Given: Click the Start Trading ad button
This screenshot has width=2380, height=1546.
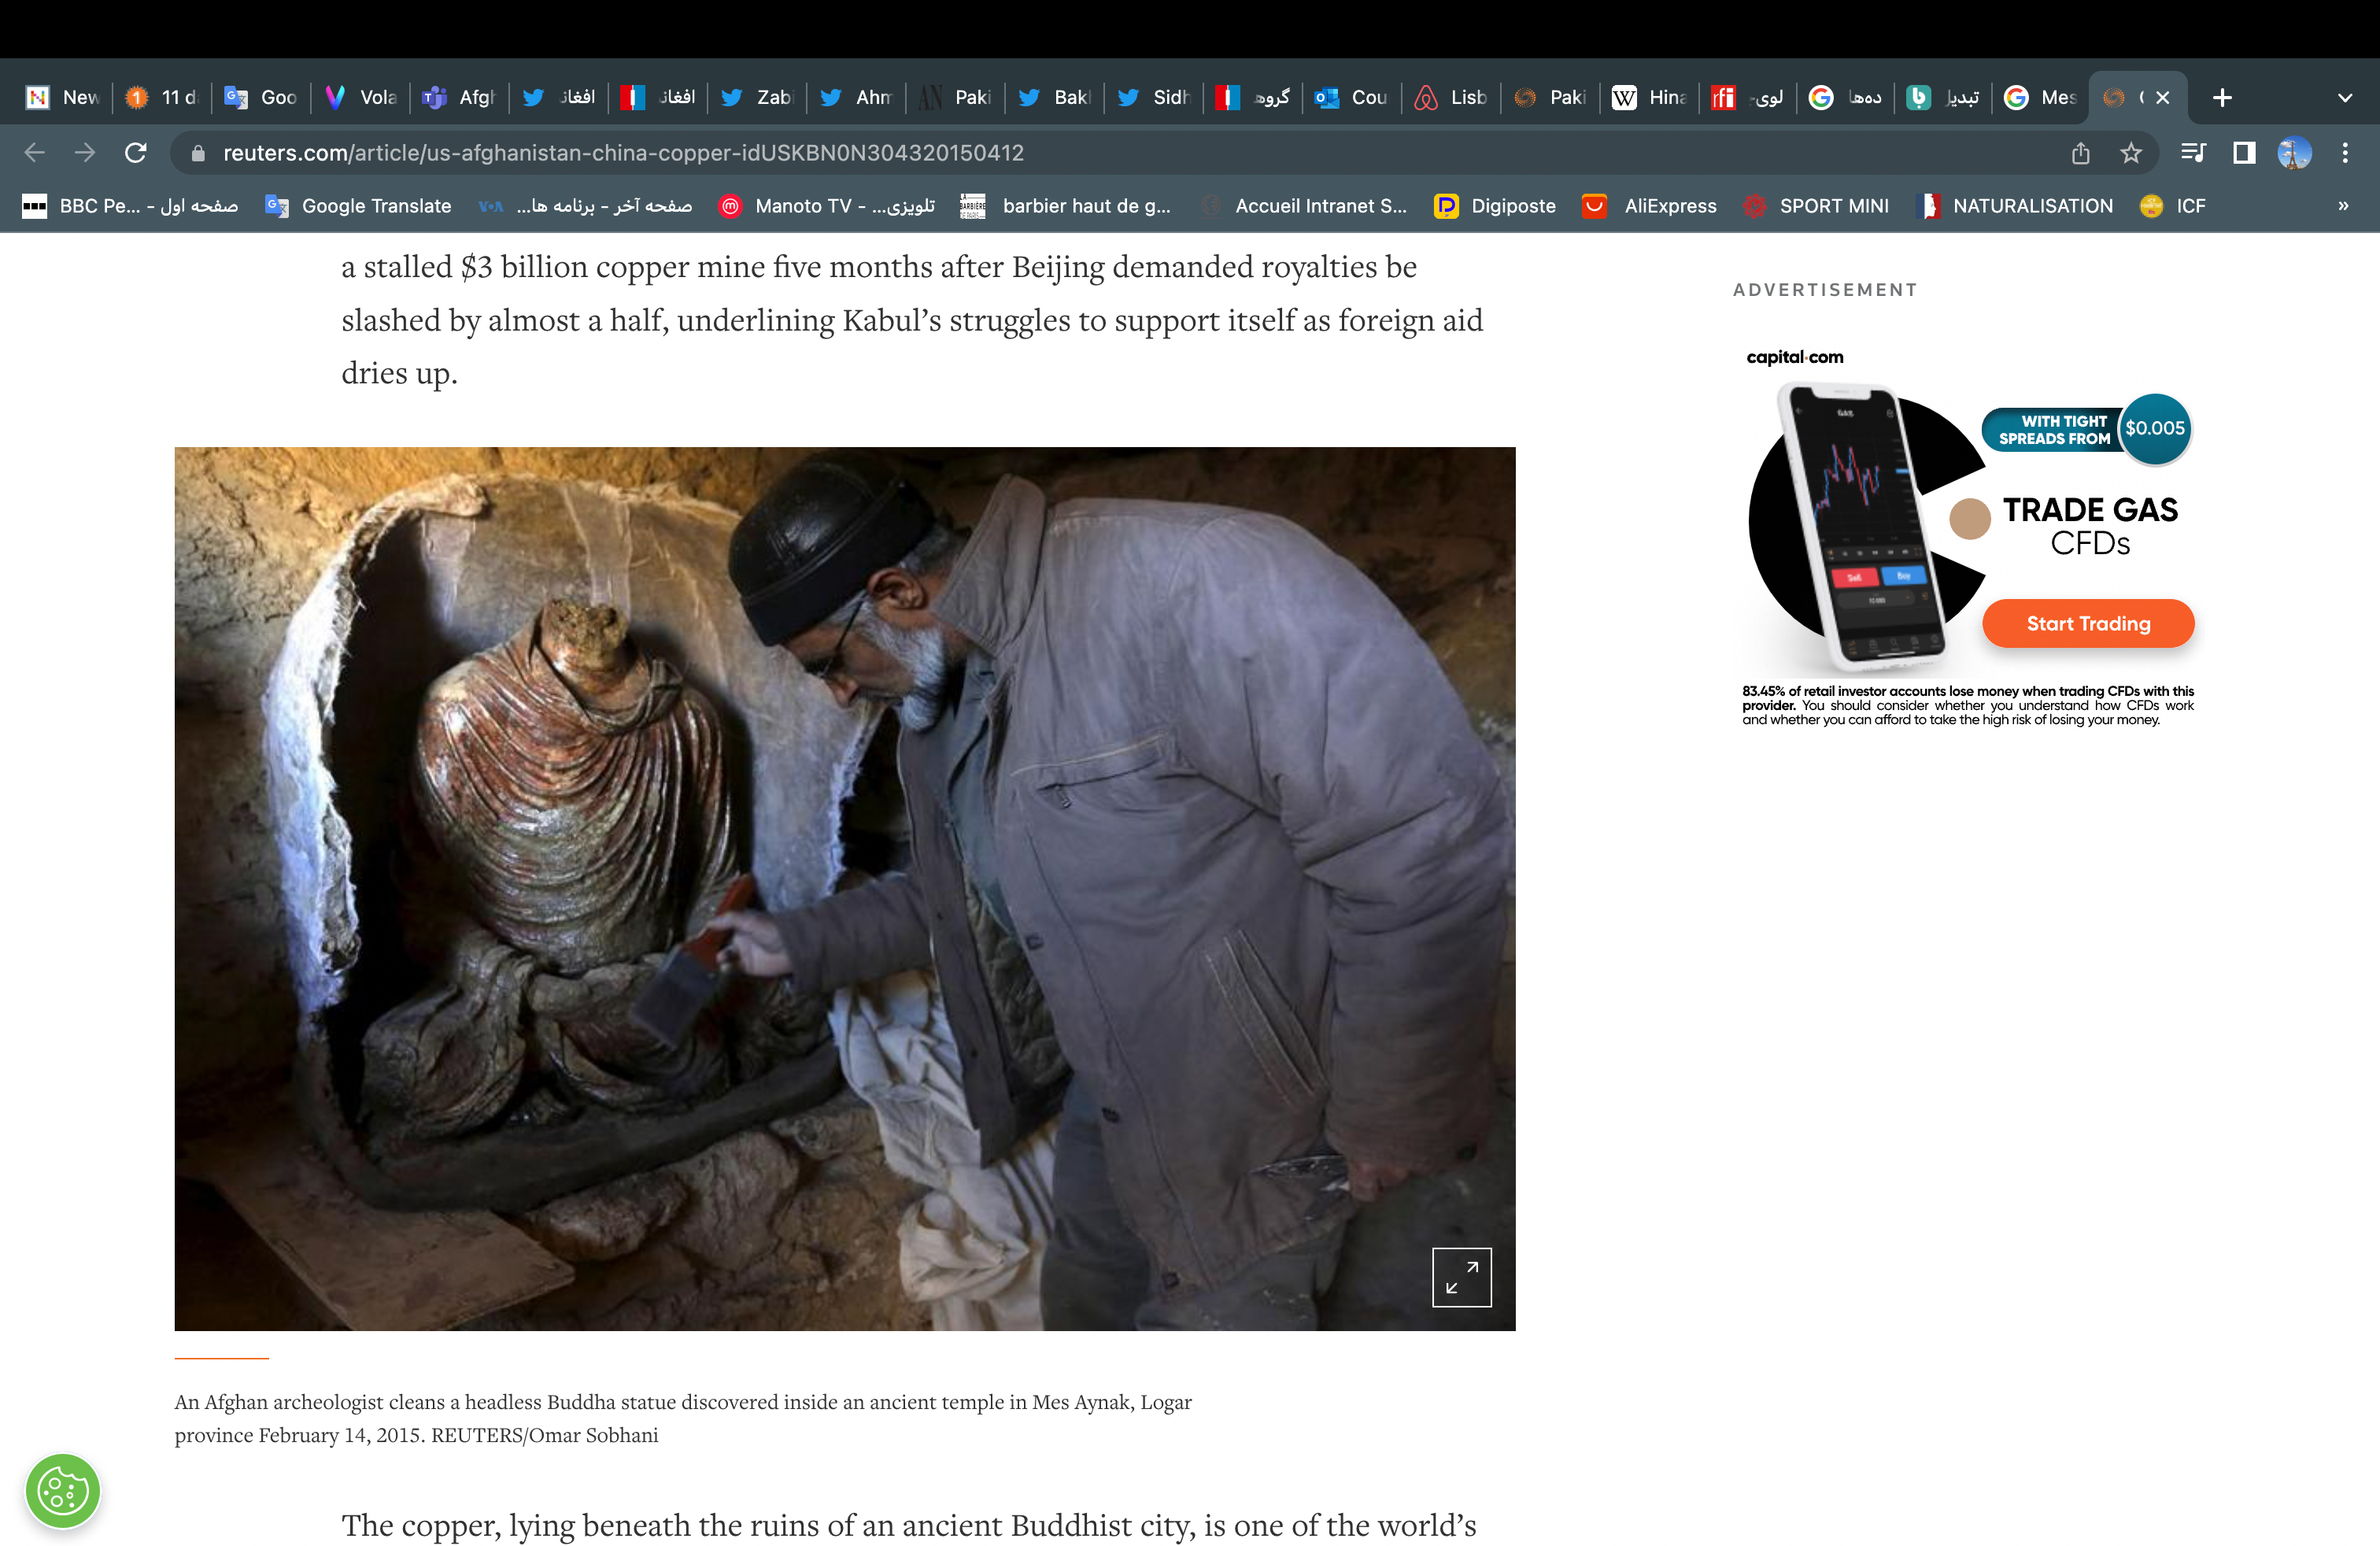Looking at the screenshot, I should coord(2087,624).
